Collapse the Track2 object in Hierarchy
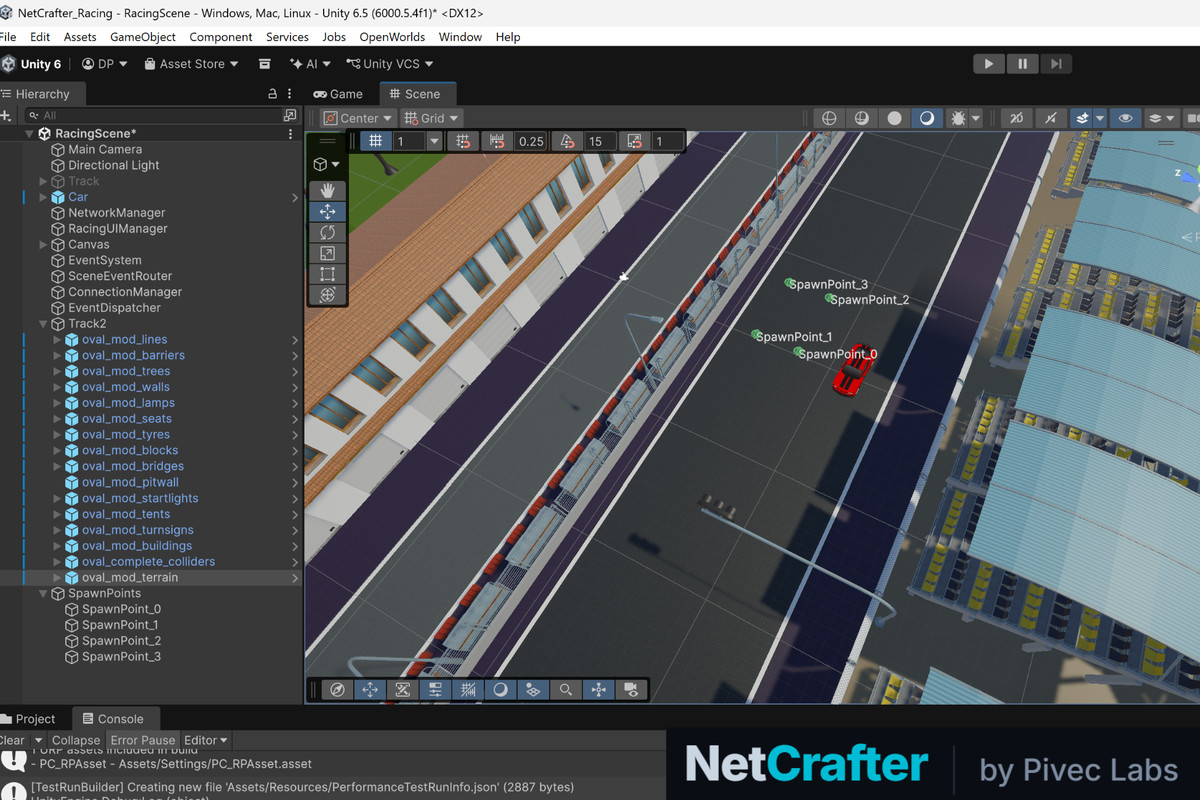 pyautogui.click(x=43, y=324)
